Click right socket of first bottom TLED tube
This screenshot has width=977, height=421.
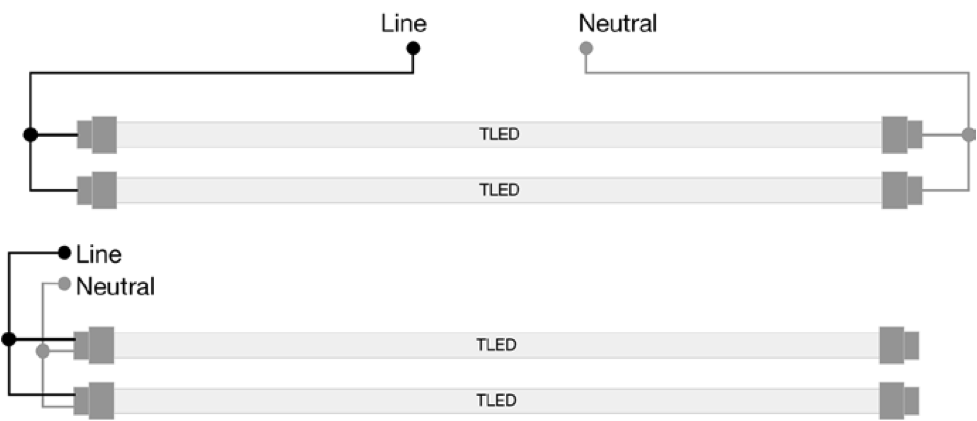tap(900, 345)
